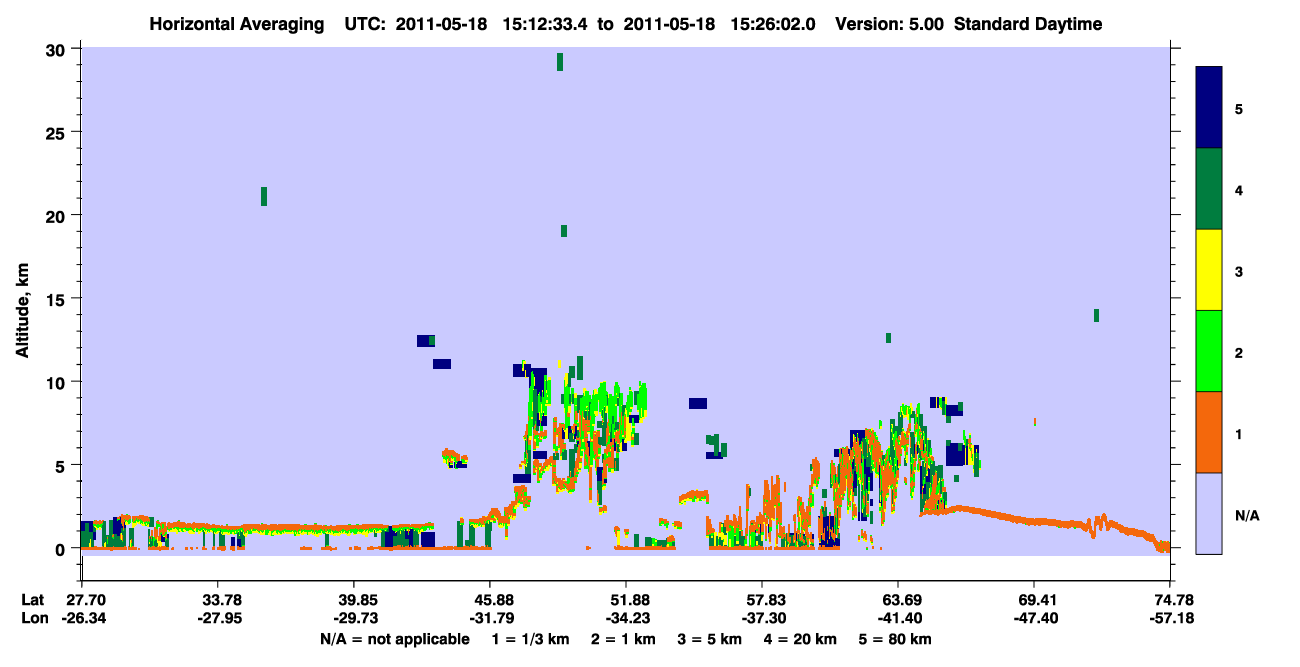Click the latitude value 57.83
This screenshot has width=1300, height=667.
[x=762, y=600]
